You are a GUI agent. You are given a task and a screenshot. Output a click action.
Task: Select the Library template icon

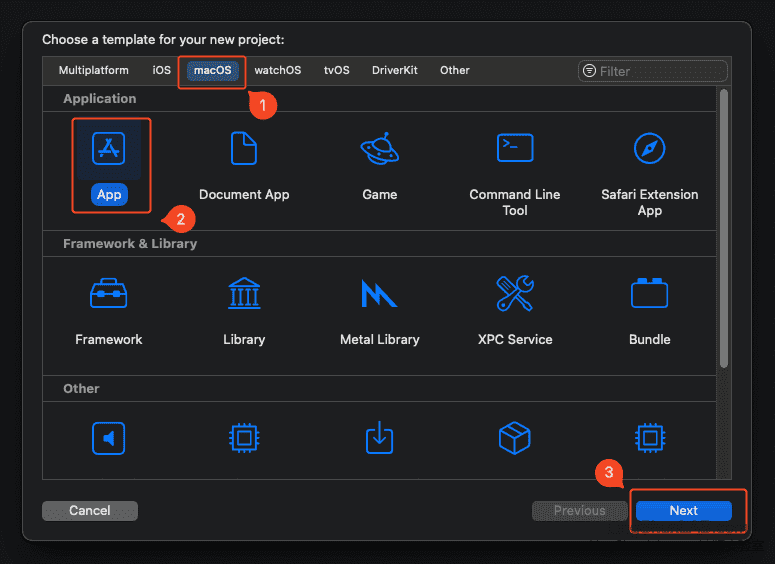click(244, 295)
